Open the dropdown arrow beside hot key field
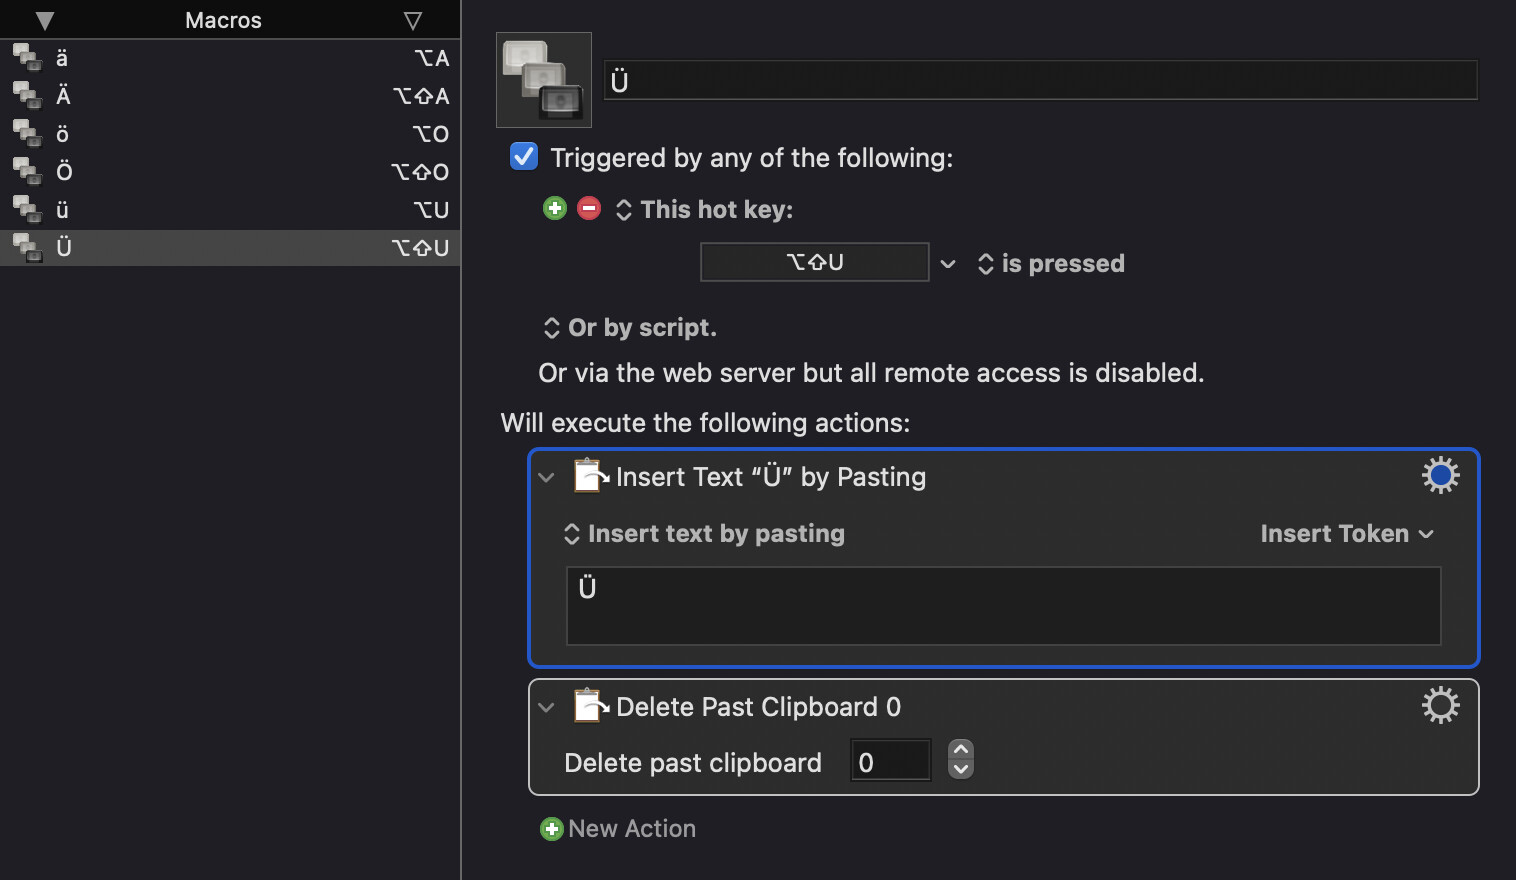 click(x=948, y=263)
